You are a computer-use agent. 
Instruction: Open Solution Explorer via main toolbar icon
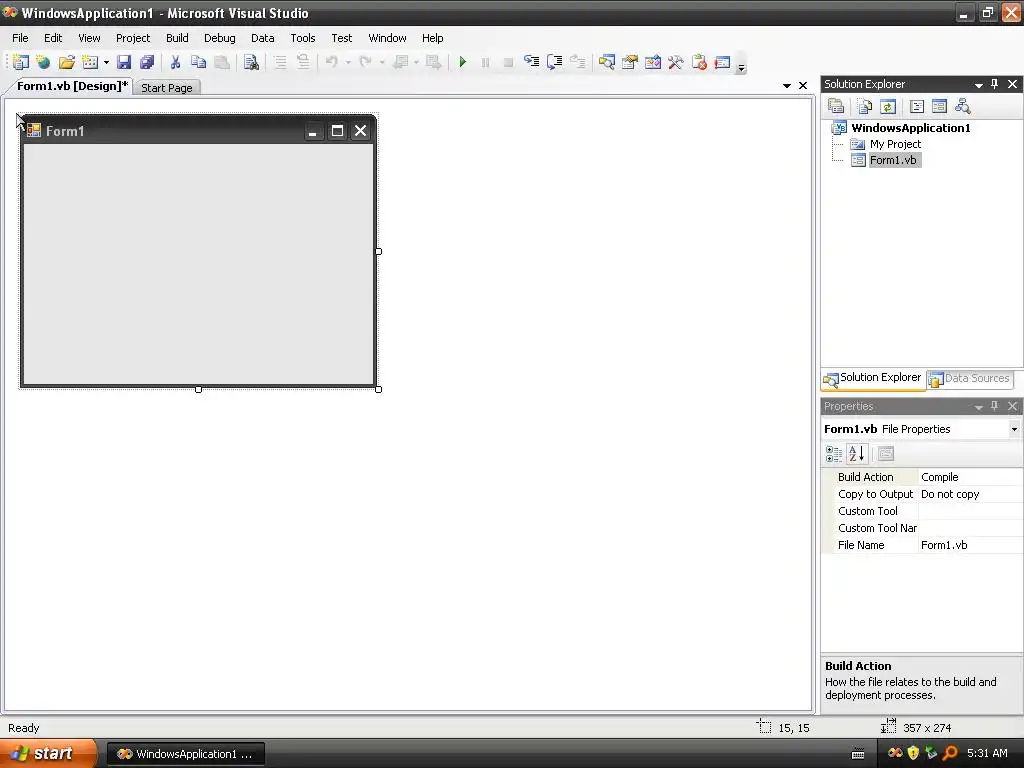point(607,62)
